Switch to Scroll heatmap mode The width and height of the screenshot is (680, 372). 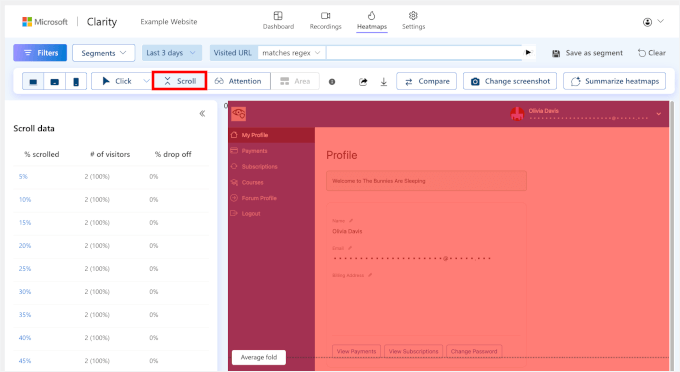click(x=180, y=81)
